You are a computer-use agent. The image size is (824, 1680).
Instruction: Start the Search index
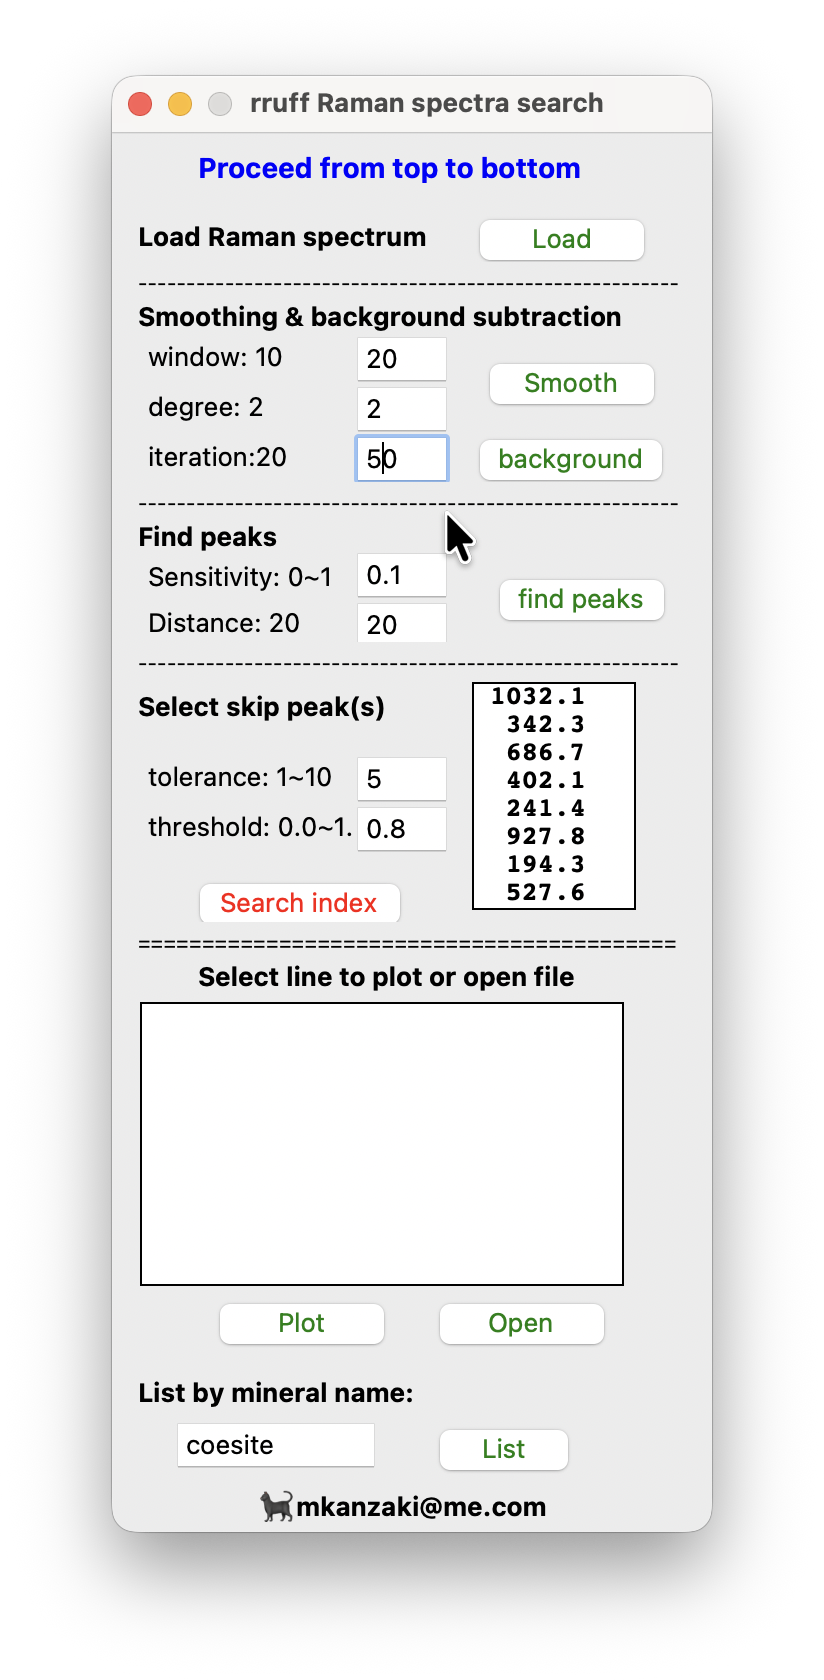coord(299,903)
